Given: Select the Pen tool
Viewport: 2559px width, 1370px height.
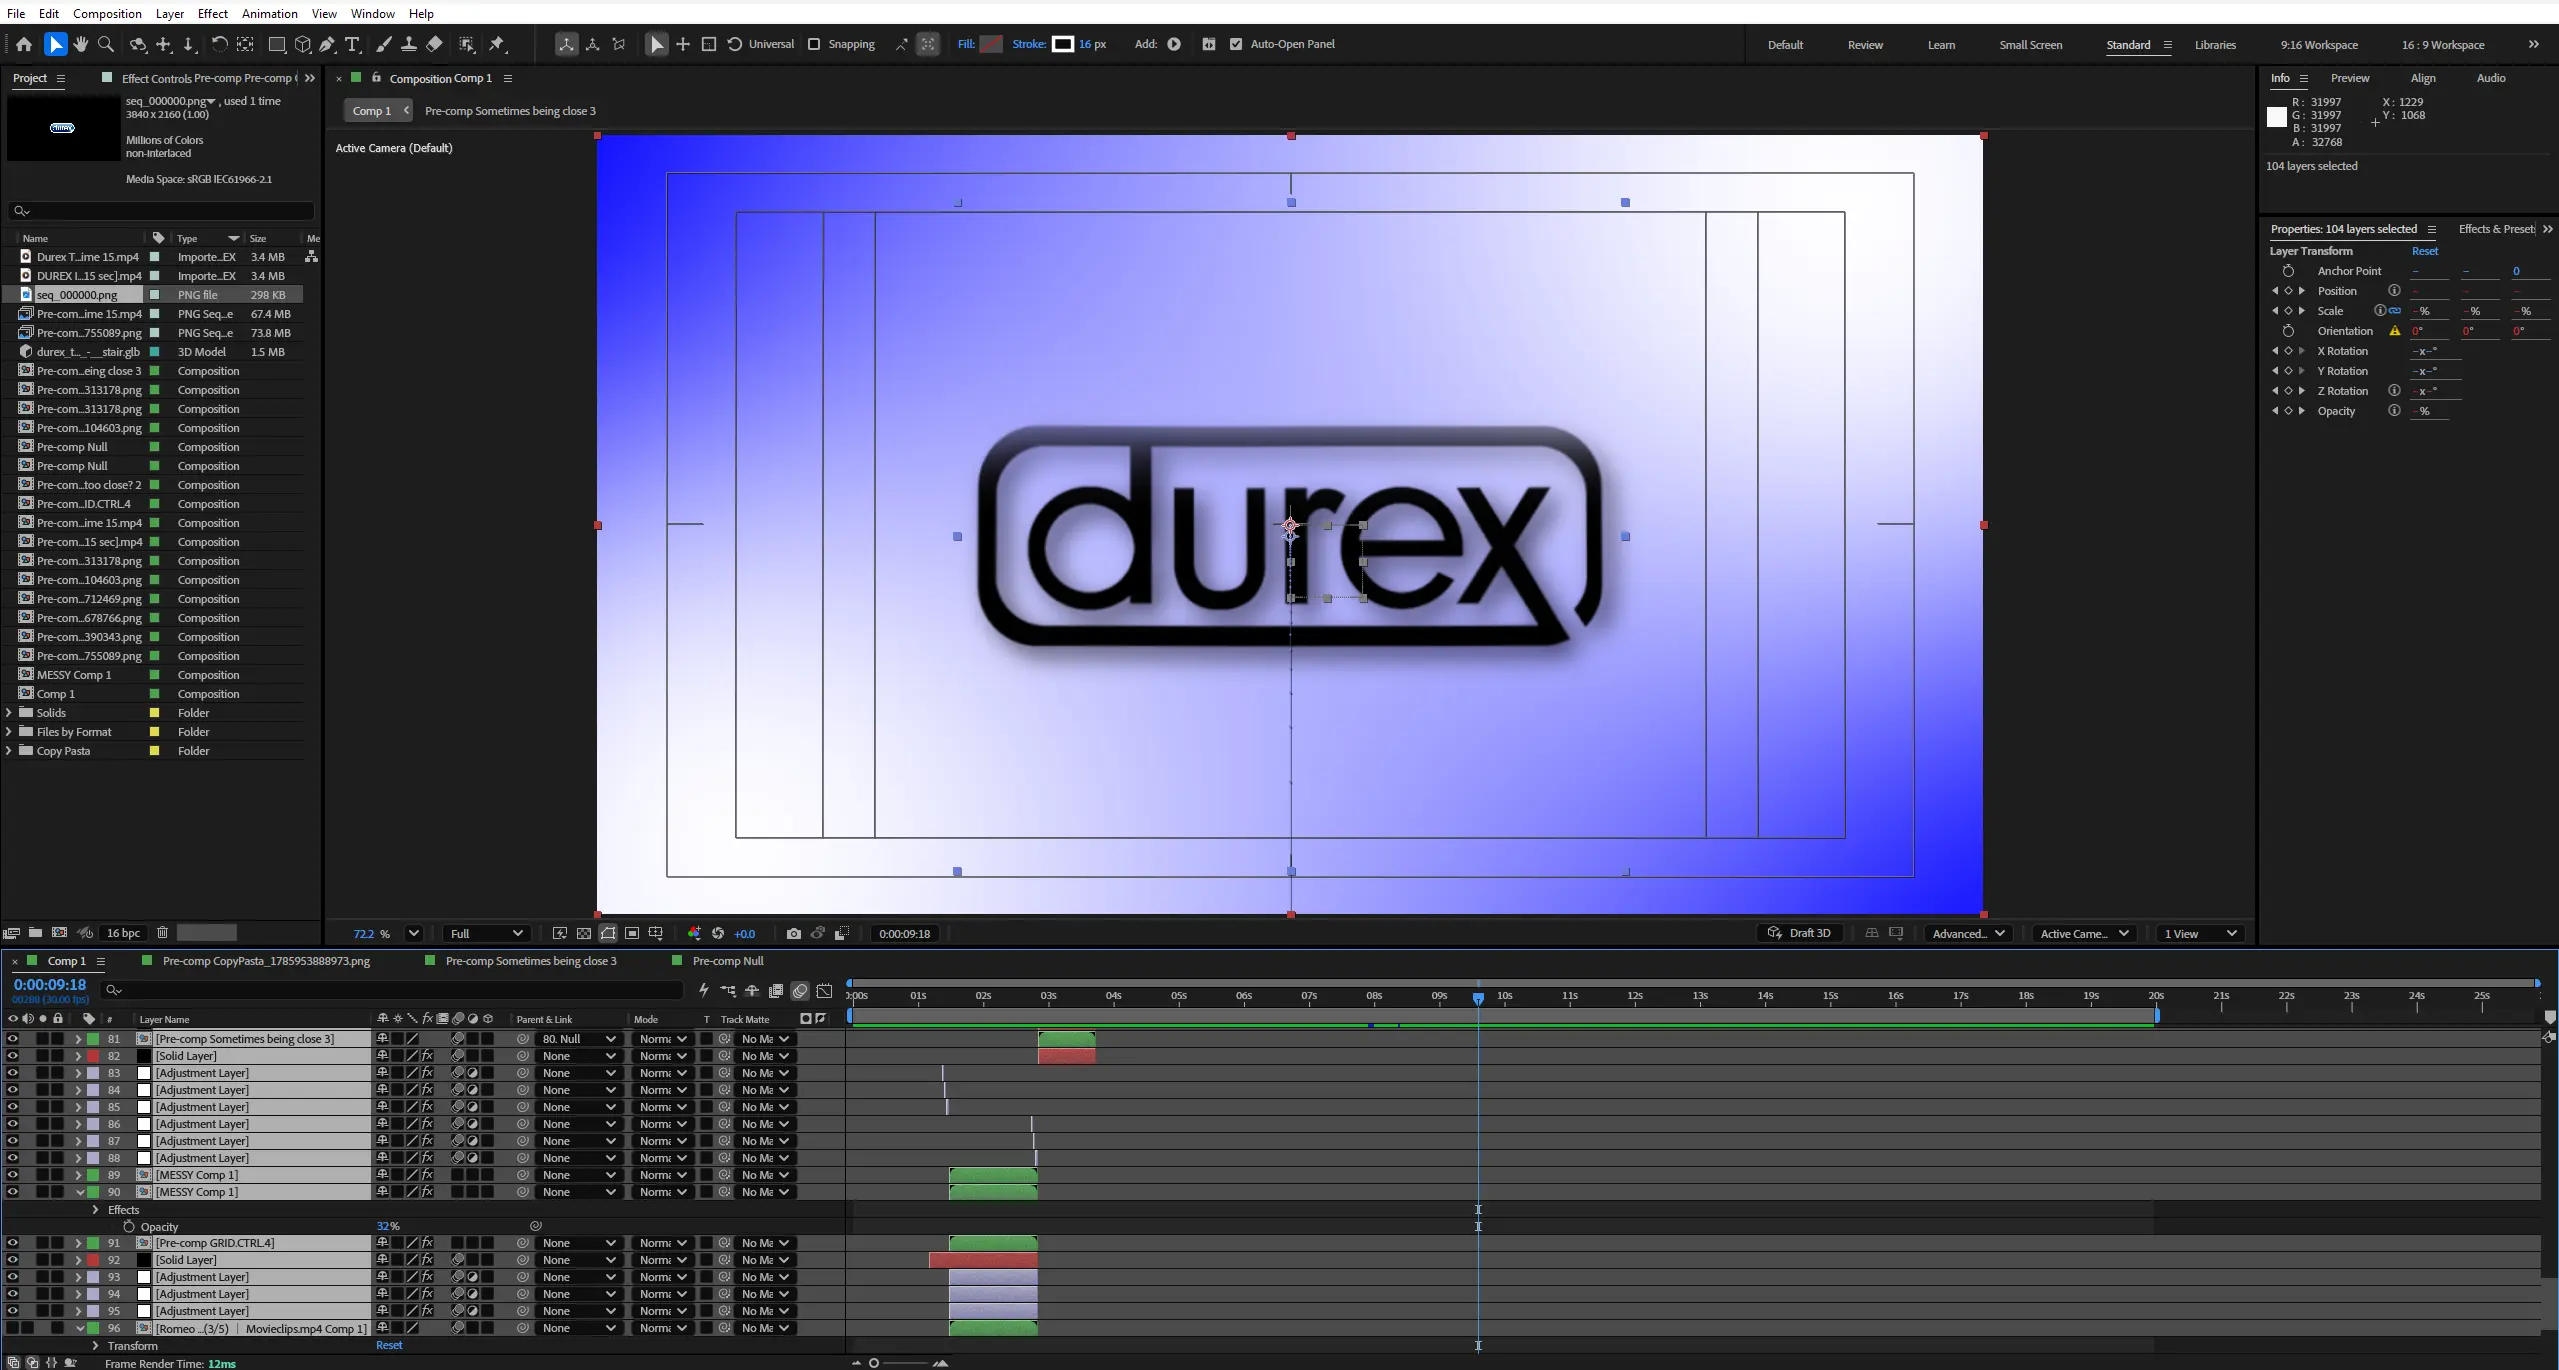Looking at the screenshot, I should coord(327,44).
